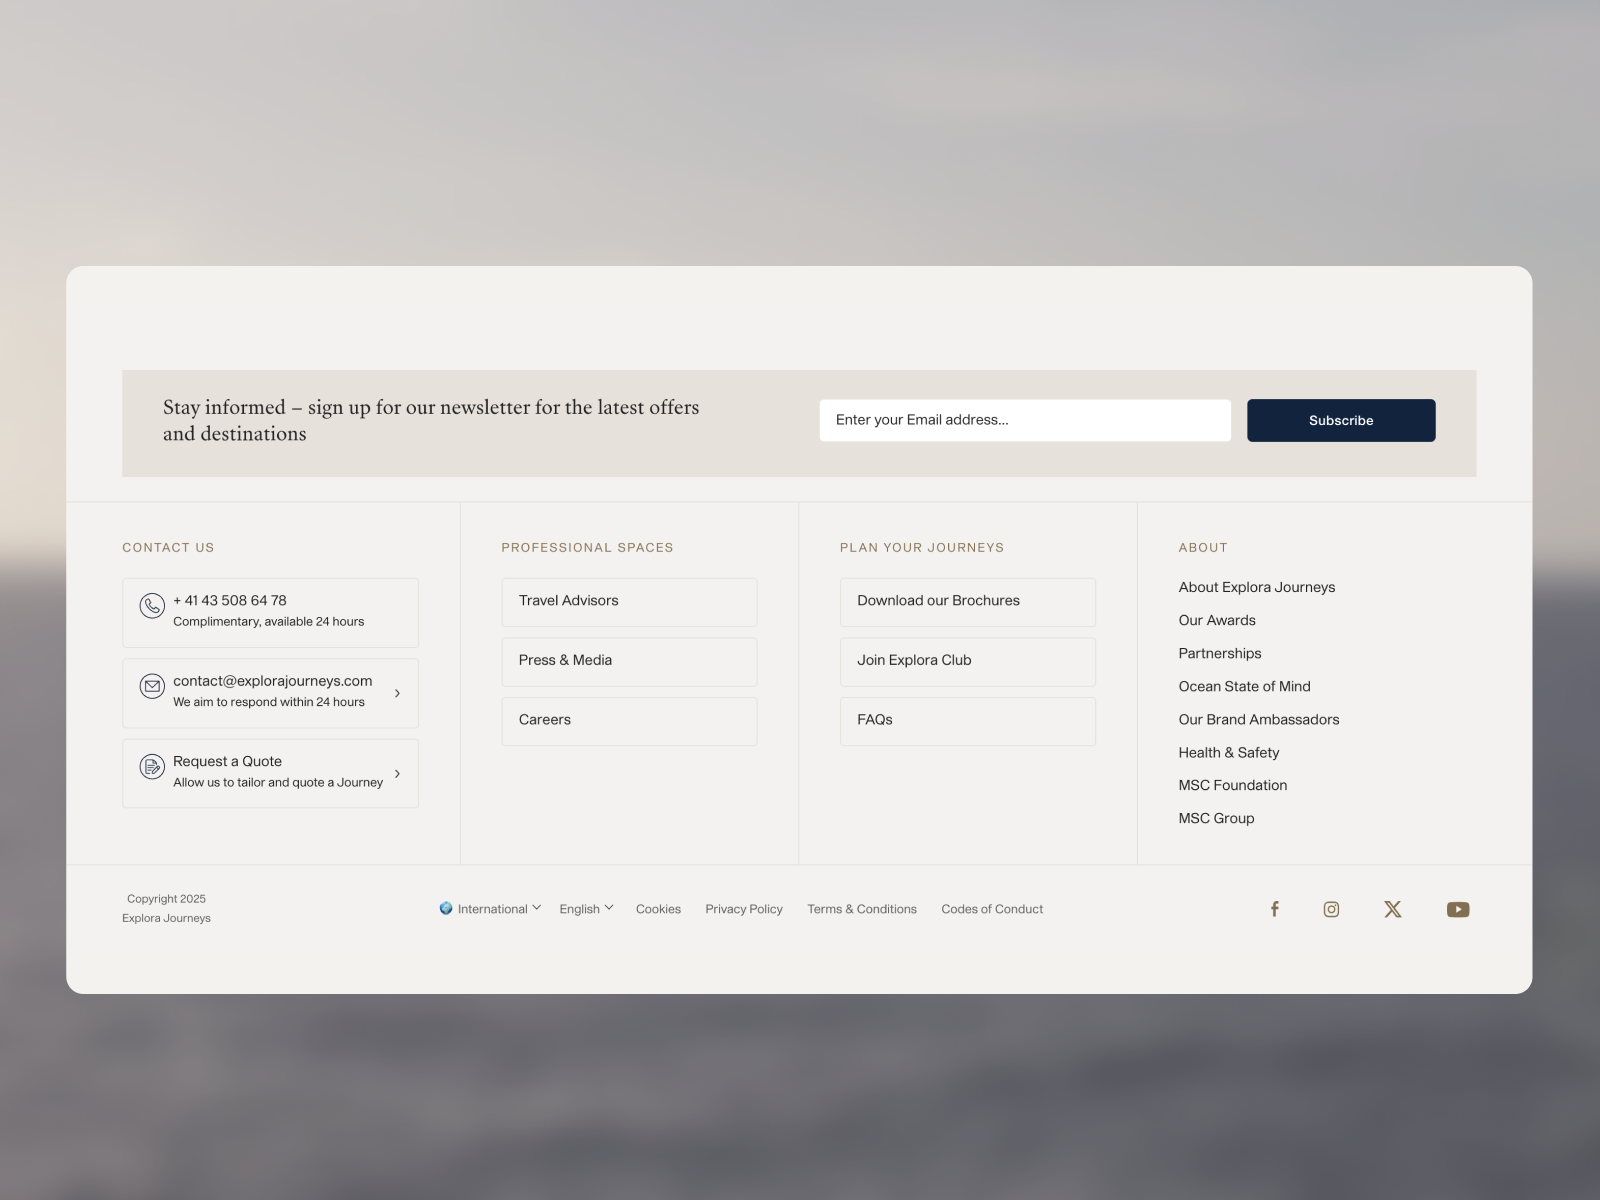Open Explora Journeys' Facebook page

pos(1274,909)
